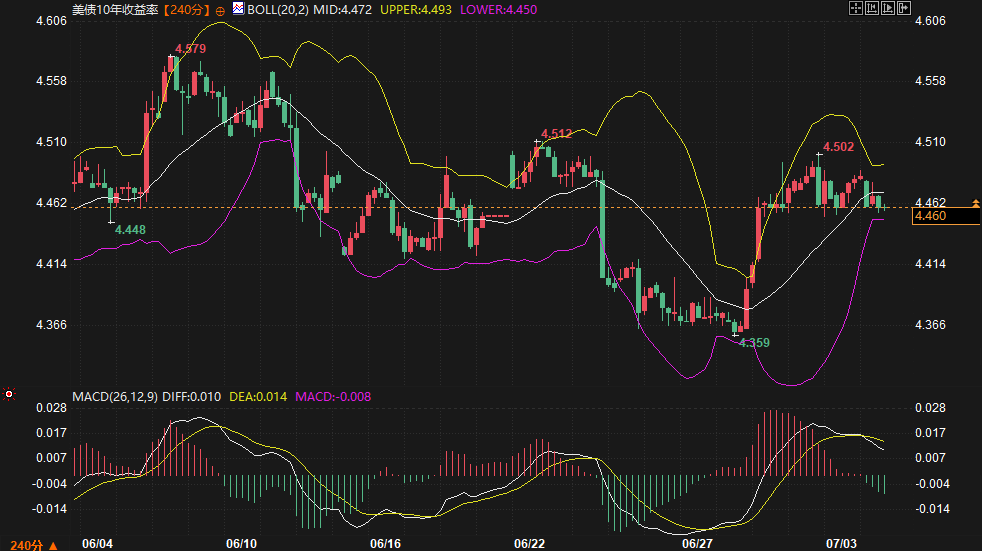
Task: Click the 美债10年收益率 chart title
Action: (115, 9)
